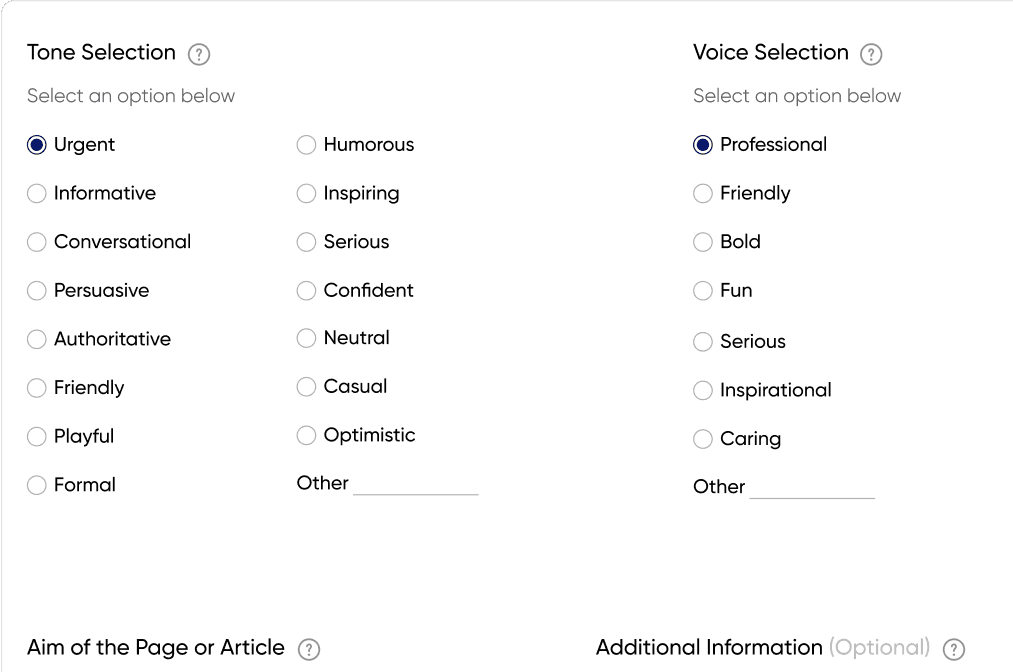Click the Additional Information help icon
The width and height of the screenshot is (1013, 672).
click(x=954, y=649)
